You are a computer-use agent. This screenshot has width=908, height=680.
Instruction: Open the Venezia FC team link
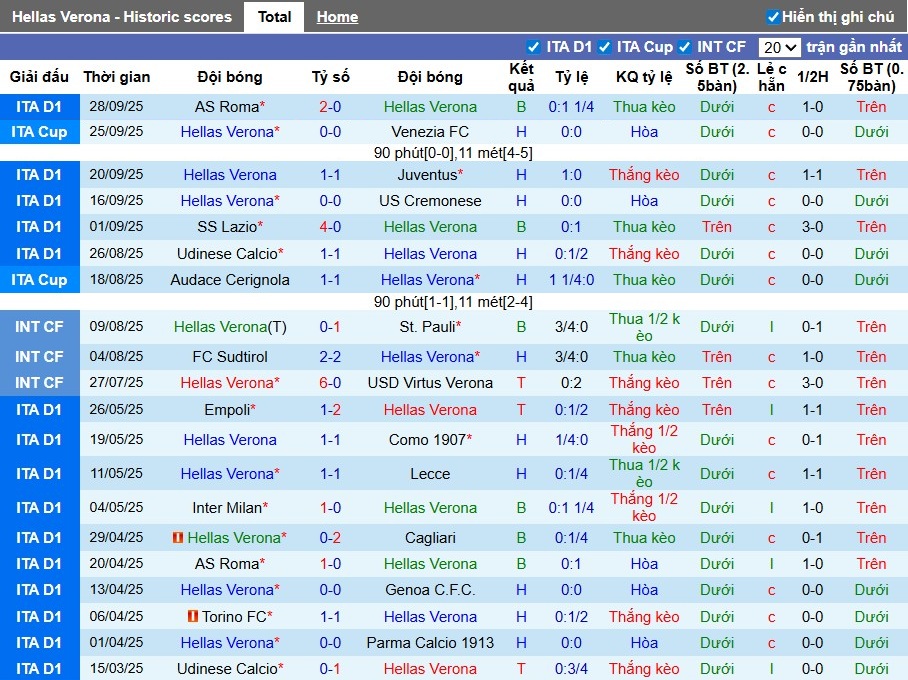pos(430,132)
